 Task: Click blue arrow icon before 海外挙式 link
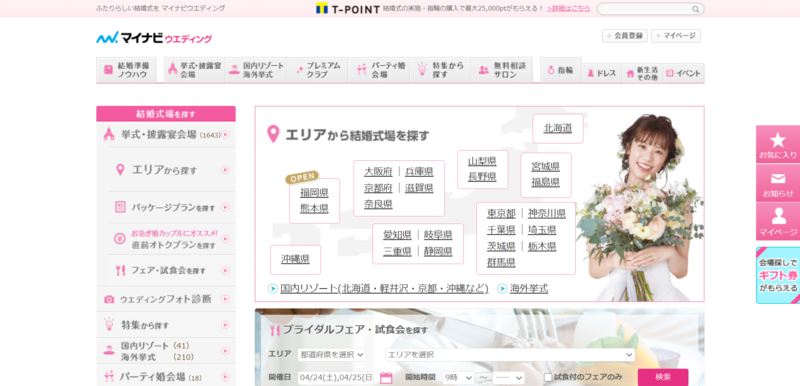[502, 289]
